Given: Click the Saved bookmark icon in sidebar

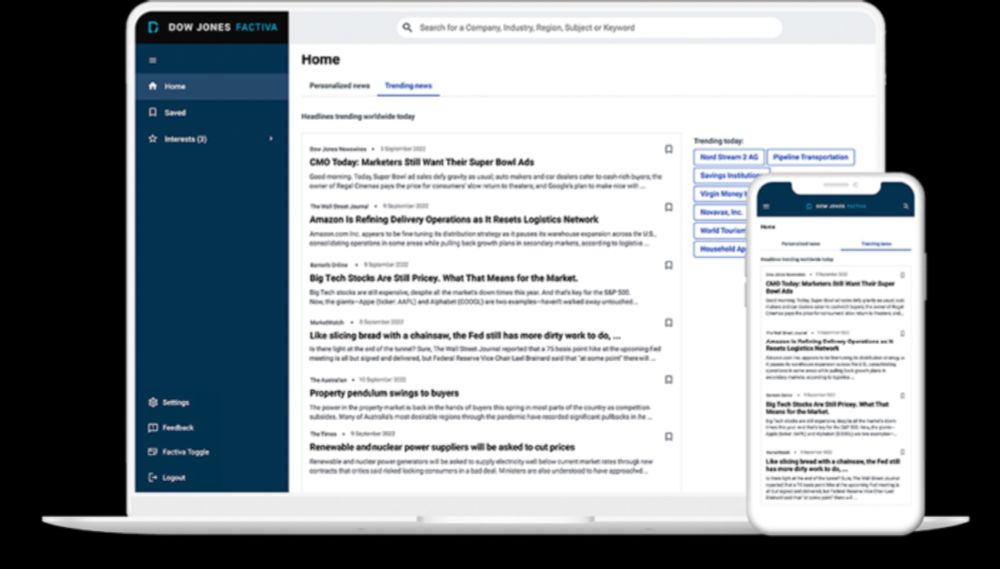Looking at the screenshot, I should click(152, 112).
